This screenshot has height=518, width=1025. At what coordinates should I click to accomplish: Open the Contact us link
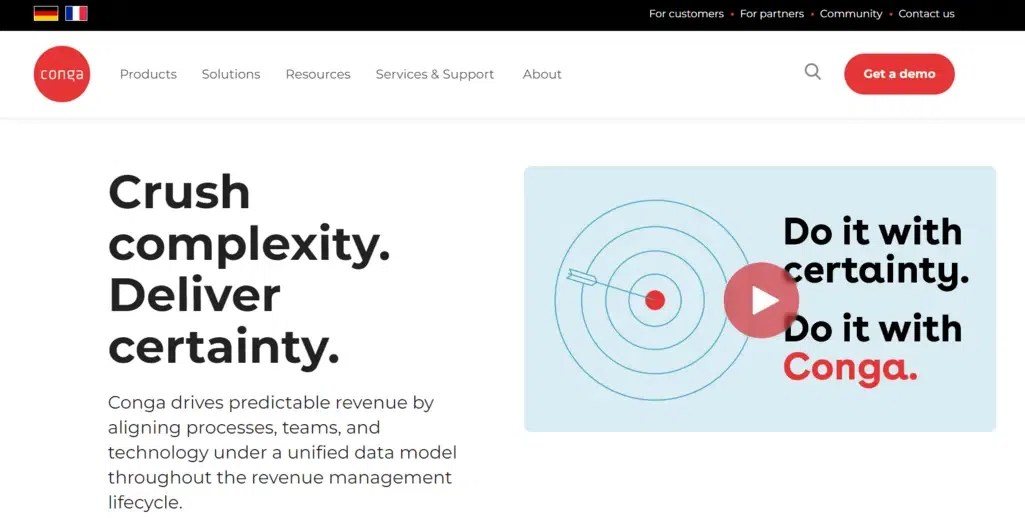tap(926, 14)
